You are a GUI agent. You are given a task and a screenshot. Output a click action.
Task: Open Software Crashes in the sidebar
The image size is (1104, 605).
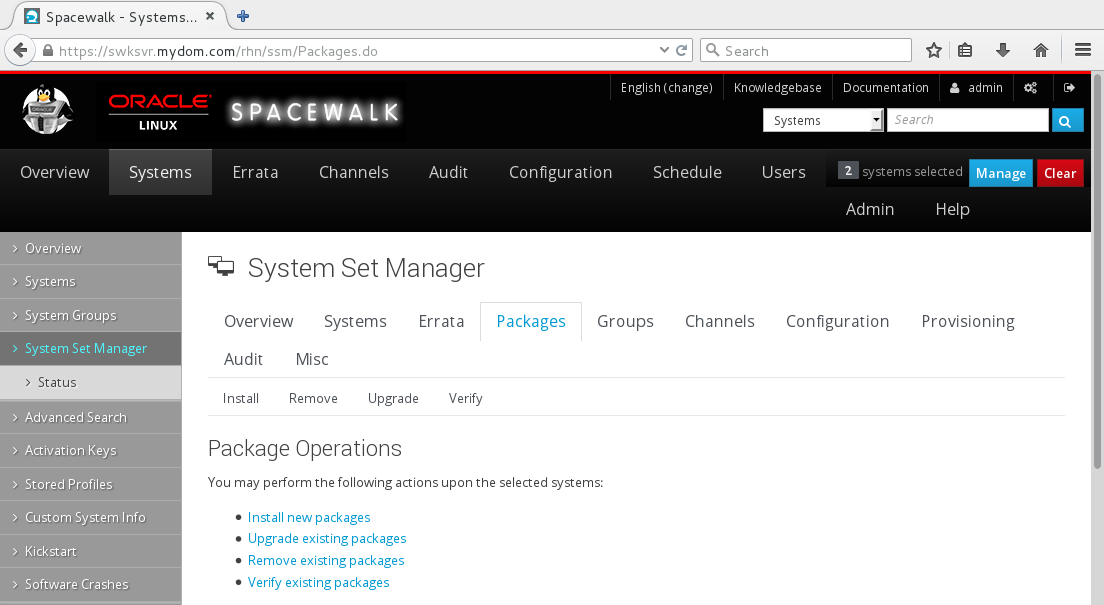(91, 585)
